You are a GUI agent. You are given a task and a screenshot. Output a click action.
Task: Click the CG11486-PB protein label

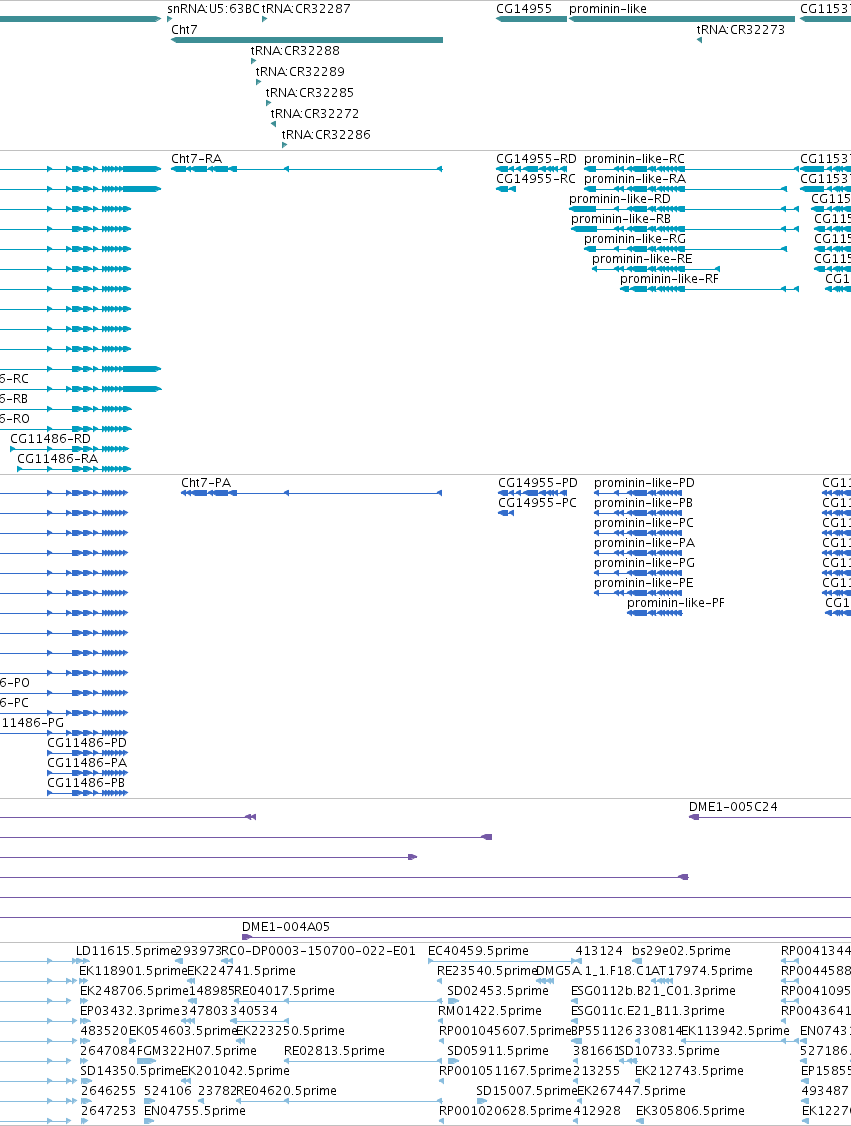(86, 782)
